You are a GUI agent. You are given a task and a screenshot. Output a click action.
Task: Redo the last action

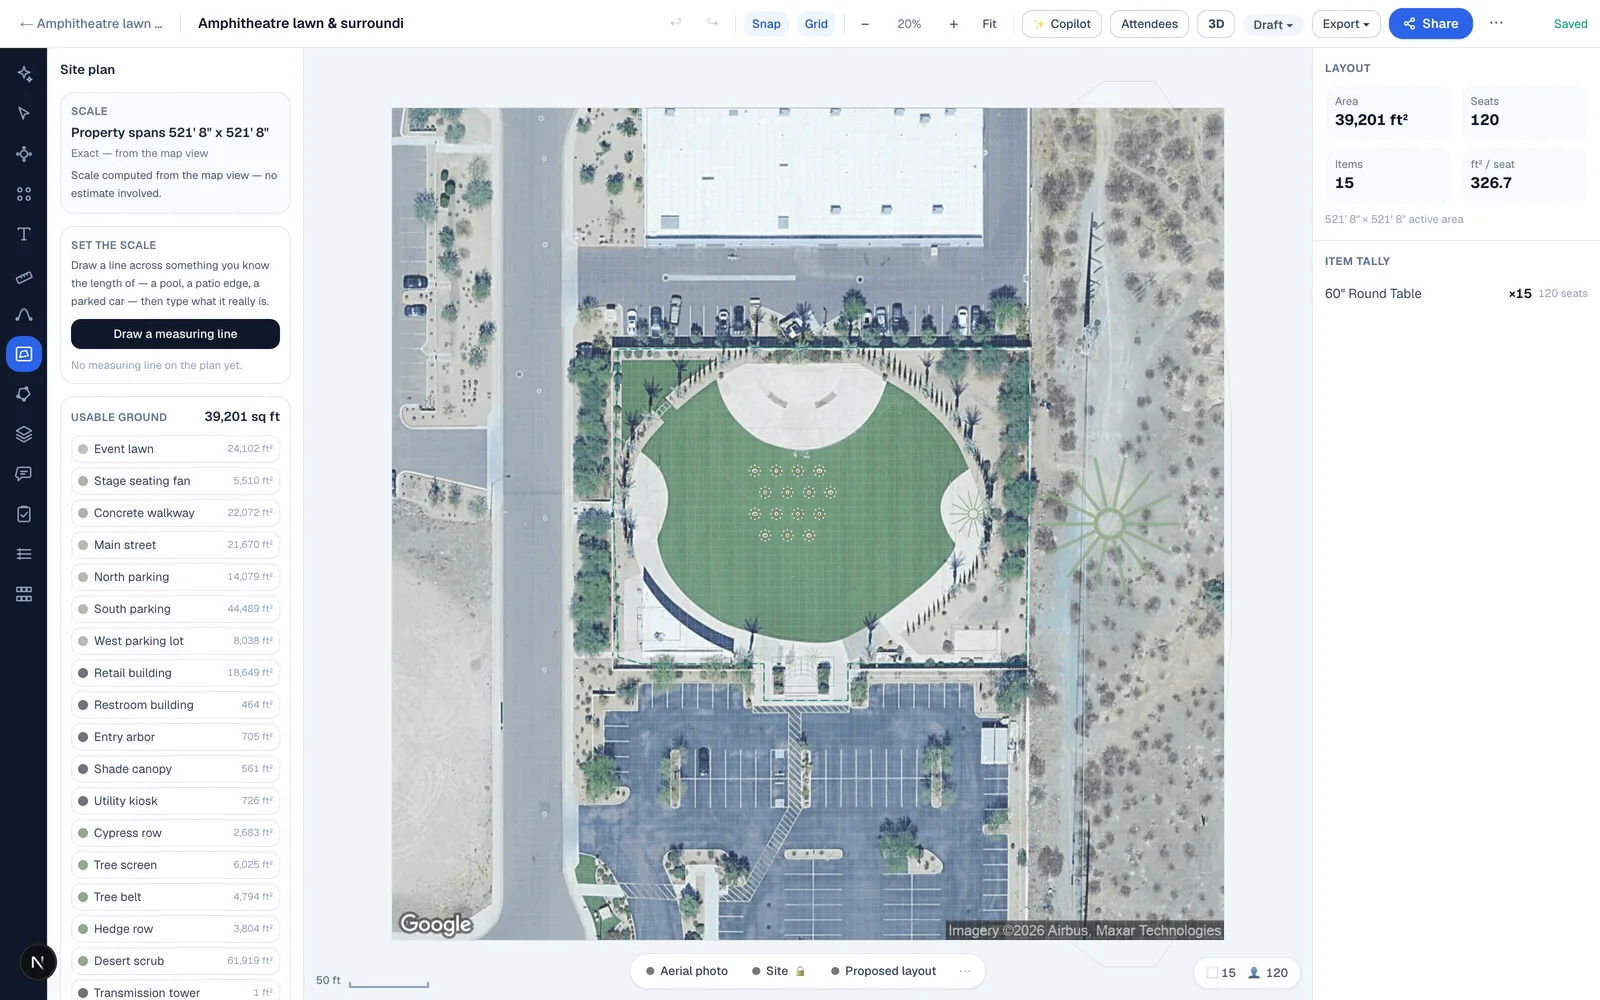(x=712, y=23)
